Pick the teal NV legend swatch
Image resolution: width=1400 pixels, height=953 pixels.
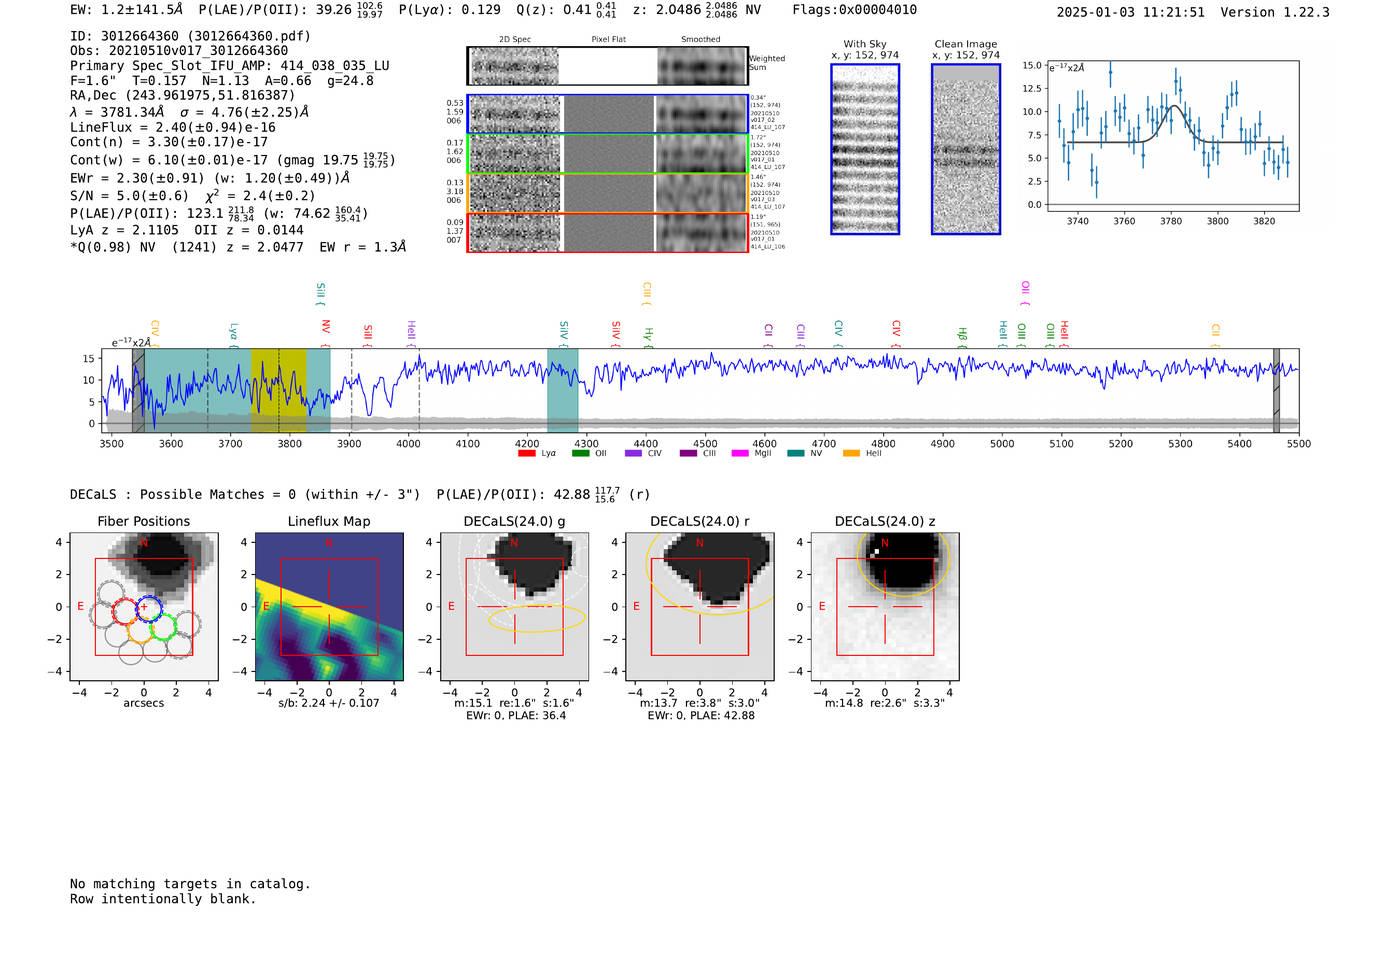pyautogui.click(x=796, y=454)
